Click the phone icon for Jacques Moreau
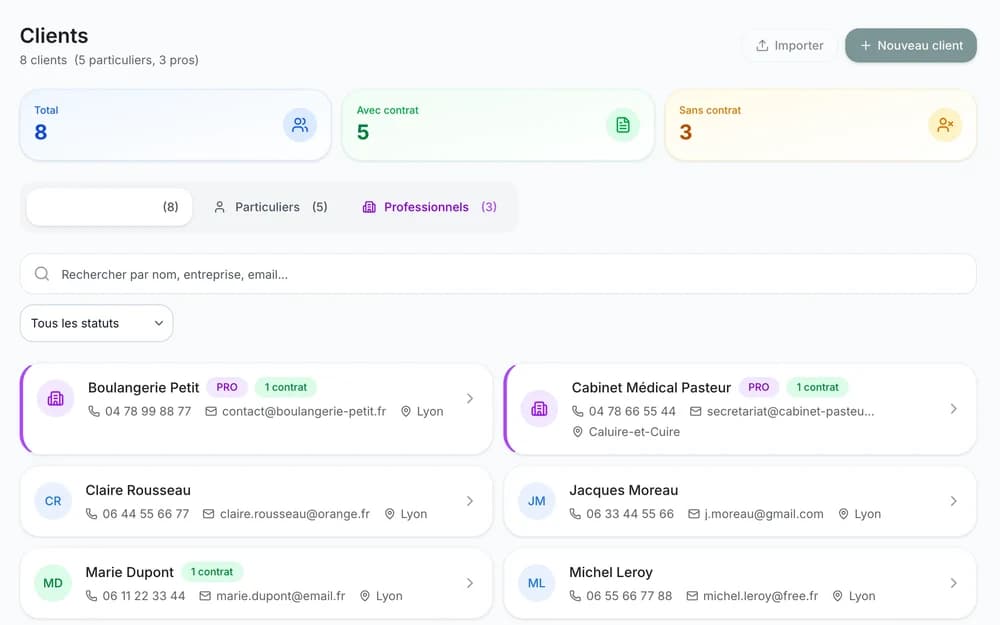This screenshot has width=1000, height=625. (575, 514)
